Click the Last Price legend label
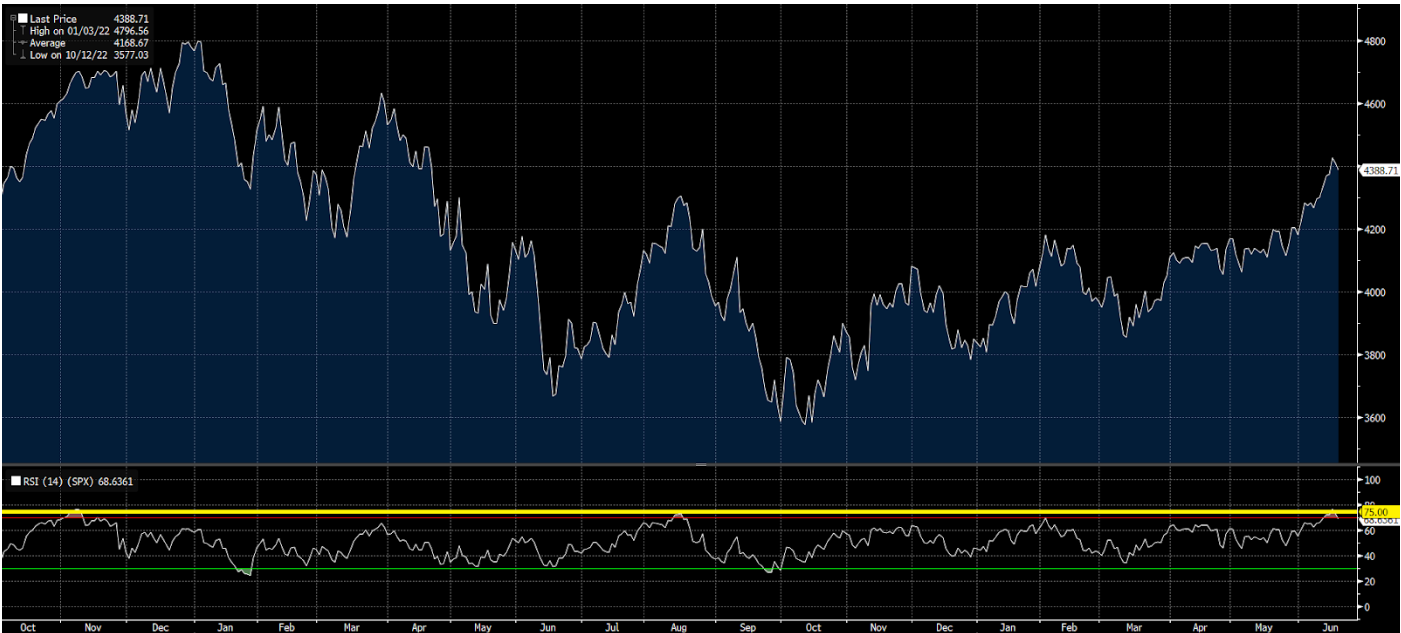The width and height of the screenshot is (1401, 633). pos(53,19)
